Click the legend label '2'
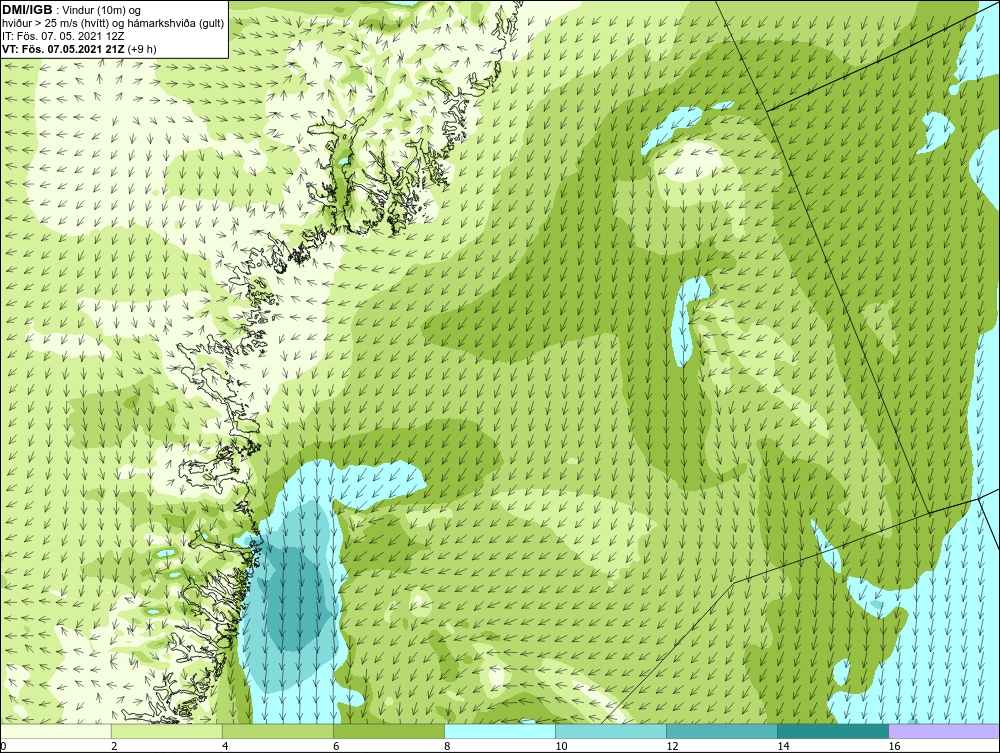This screenshot has height=753, width=1000. coord(114,746)
